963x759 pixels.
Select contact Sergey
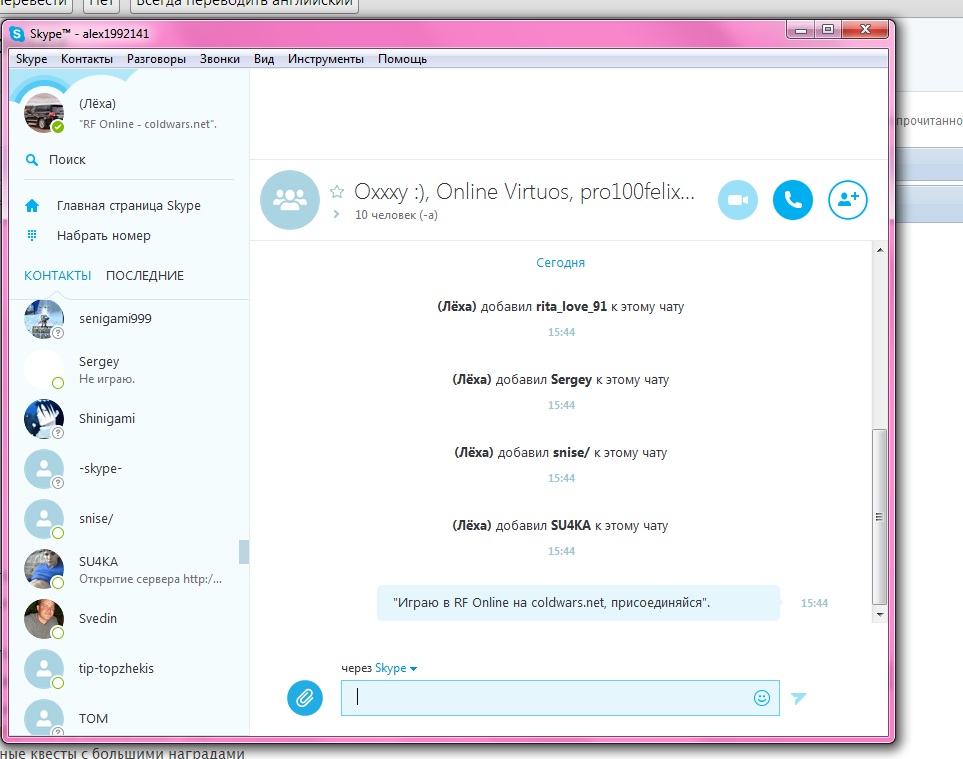click(129, 370)
